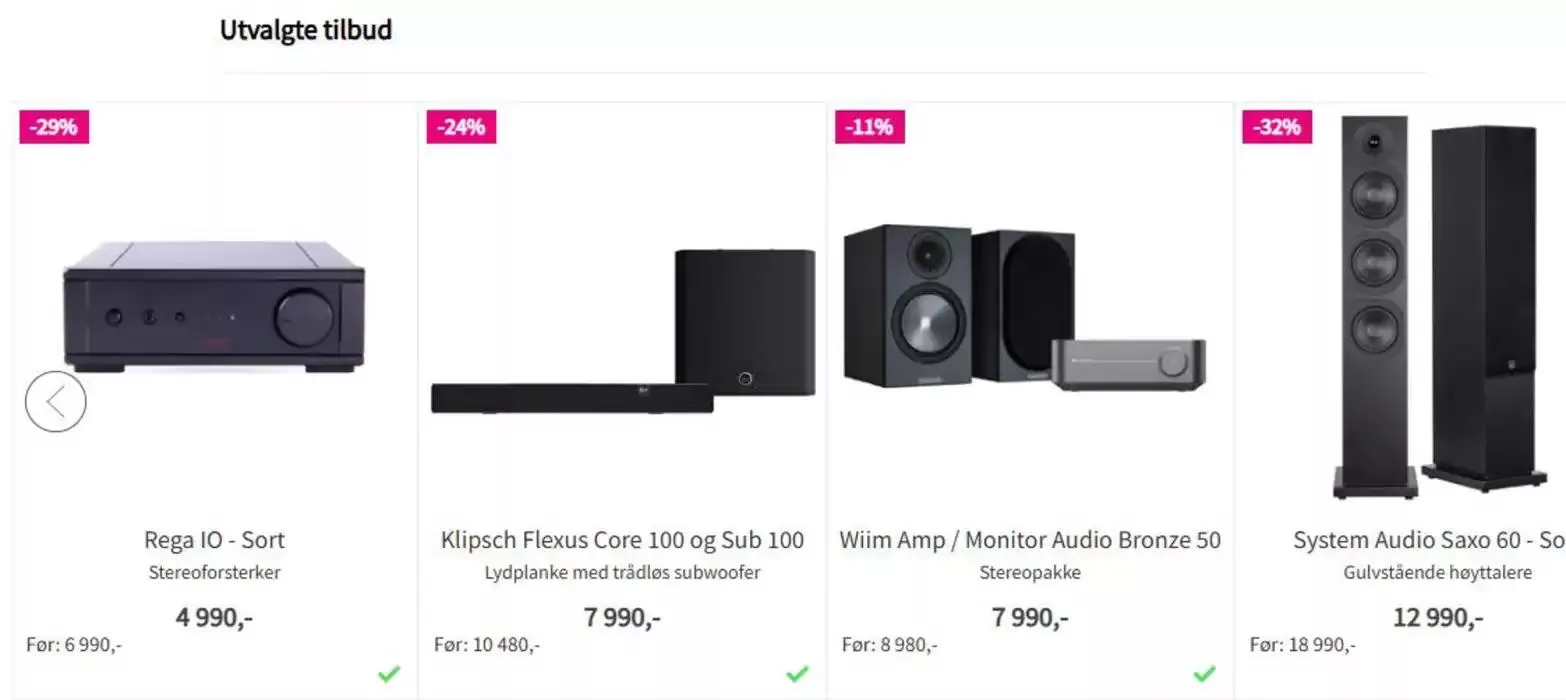Open Klipsch soundbar and subwoofer image
The image size is (1566, 700).
[x=623, y=332]
